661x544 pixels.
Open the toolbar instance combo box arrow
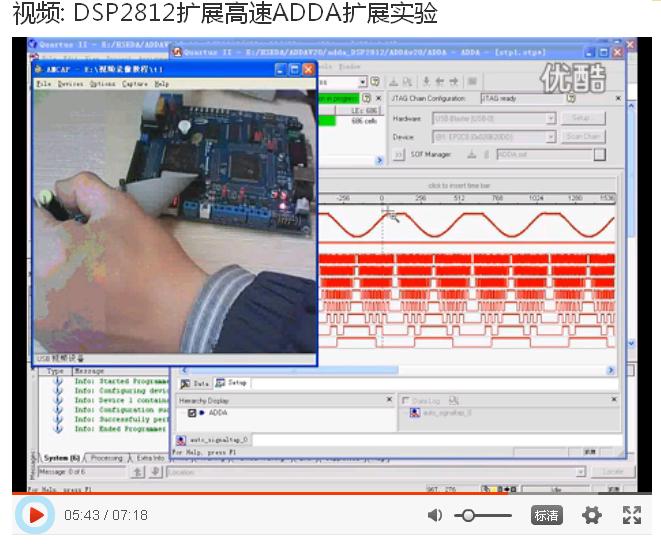coord(363,82)
